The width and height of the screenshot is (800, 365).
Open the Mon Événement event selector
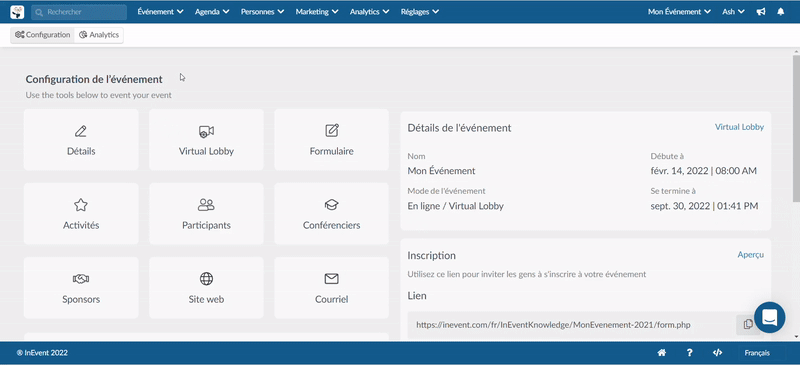coord(679,12)
